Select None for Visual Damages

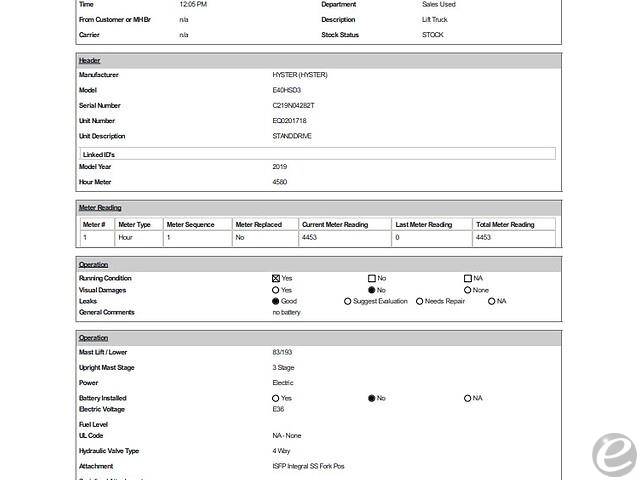pos(468,290)
